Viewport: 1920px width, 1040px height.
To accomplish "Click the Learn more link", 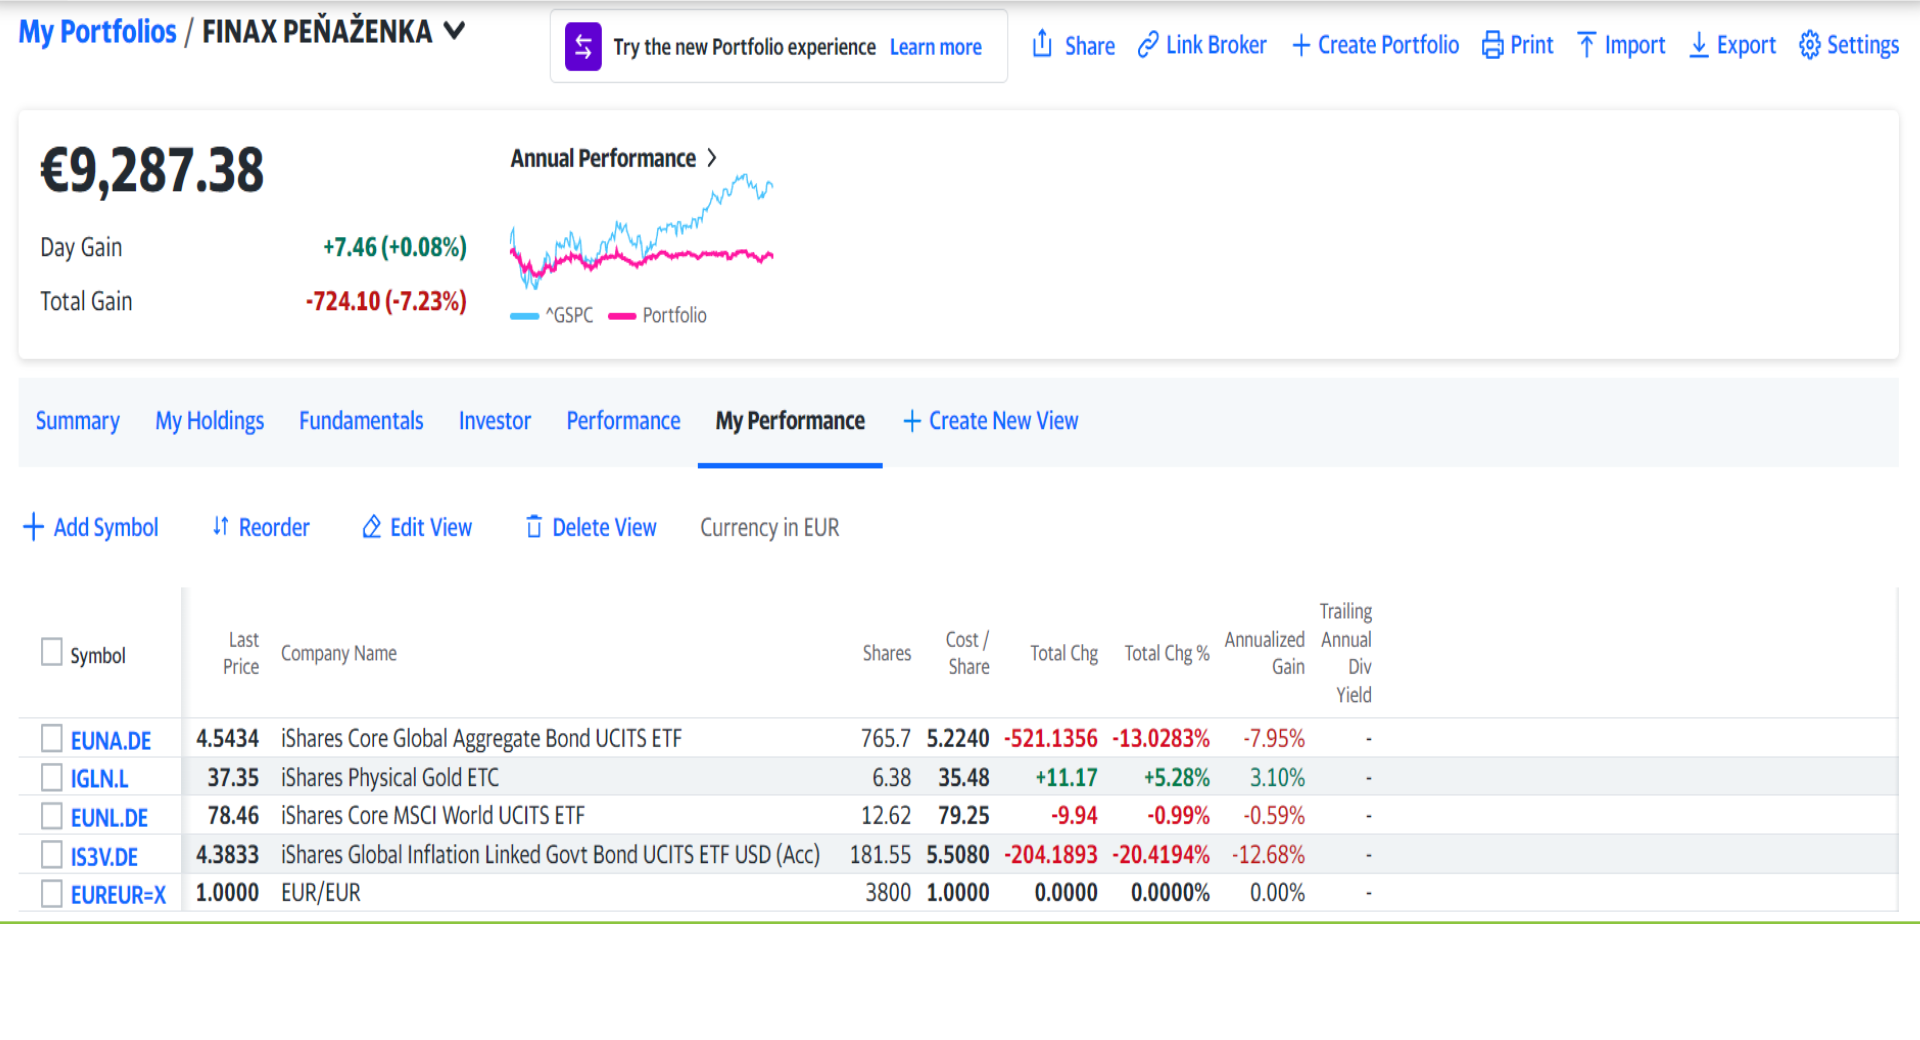I will click(x=935, y=47).
